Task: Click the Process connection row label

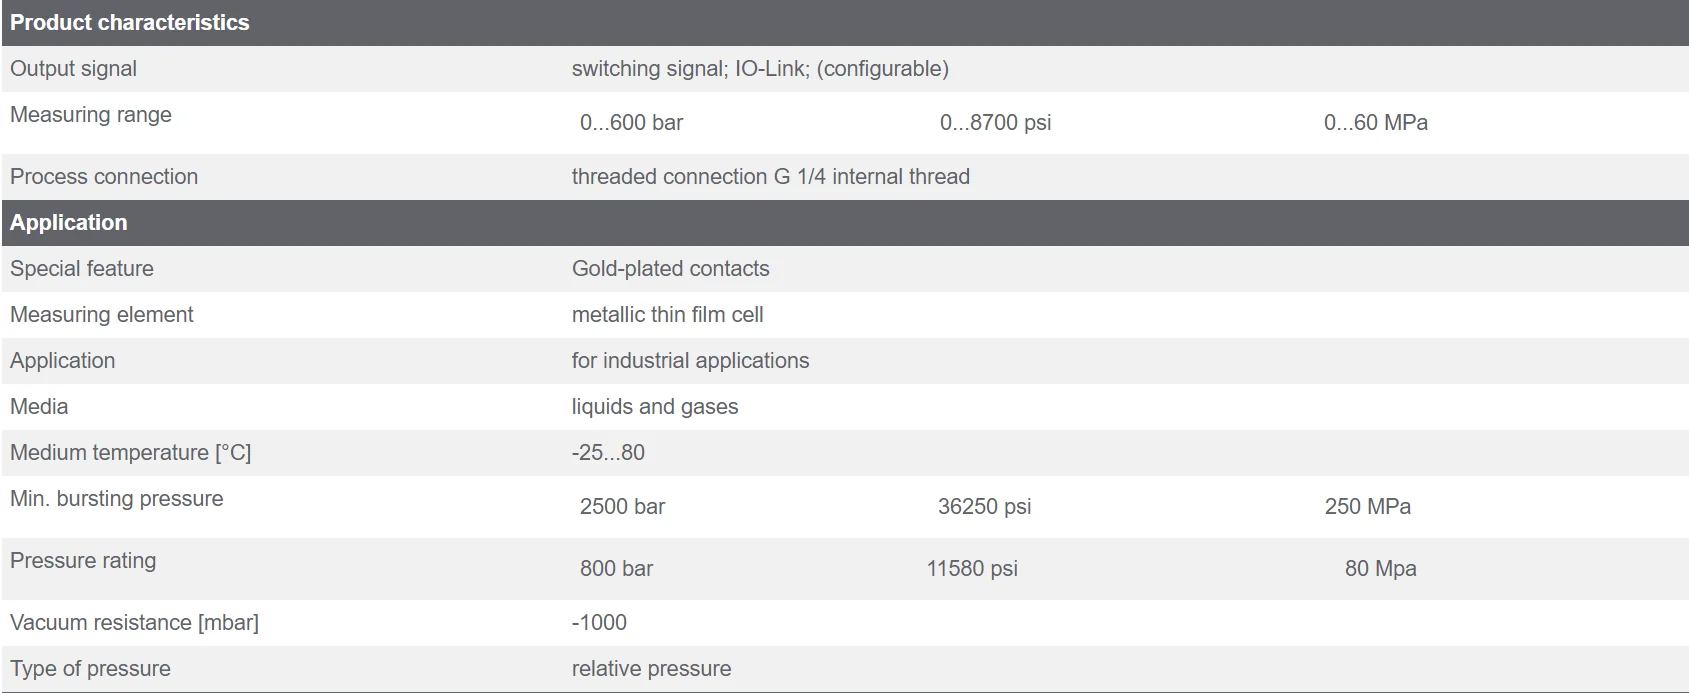Action: point(104,177)
